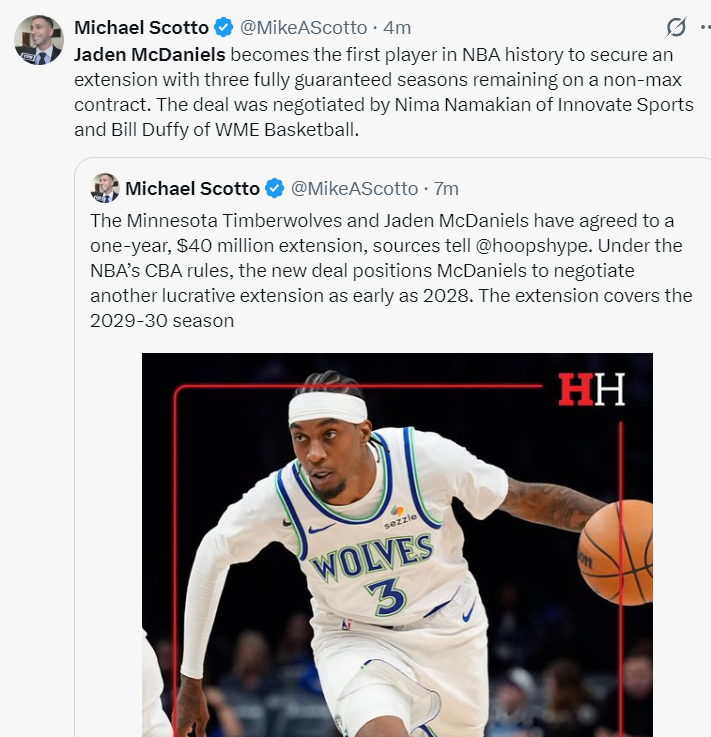This screenshot has width=711, height=737.
Task: Click the HH HoopsHype logo on the photo
Action: click(591, 389)
